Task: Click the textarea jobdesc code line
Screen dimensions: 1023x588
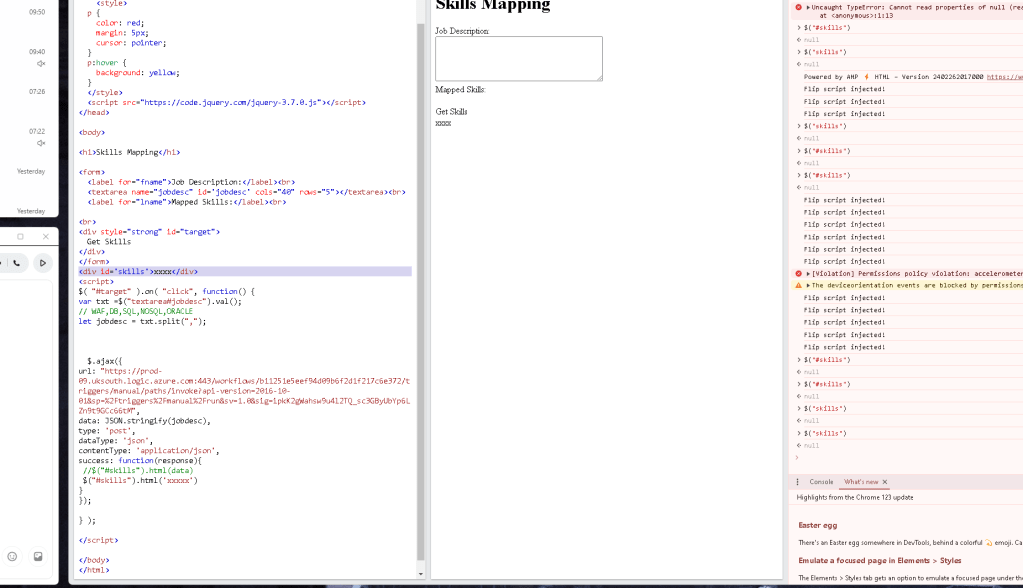Action: click(x=247, y=192)
